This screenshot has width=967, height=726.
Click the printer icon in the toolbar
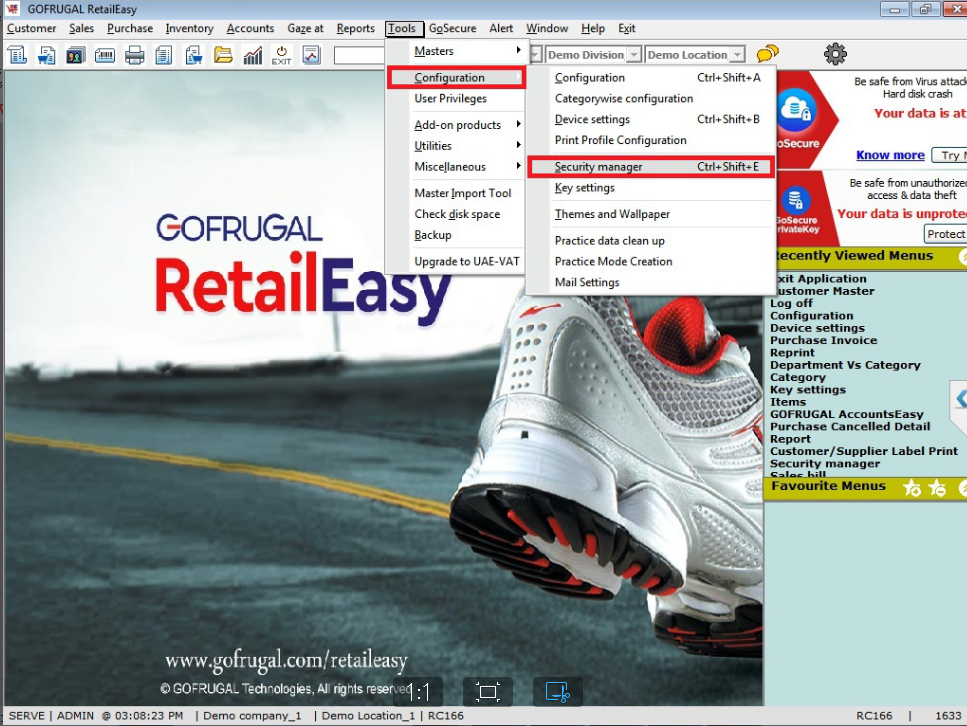click(x=134, y=55)
